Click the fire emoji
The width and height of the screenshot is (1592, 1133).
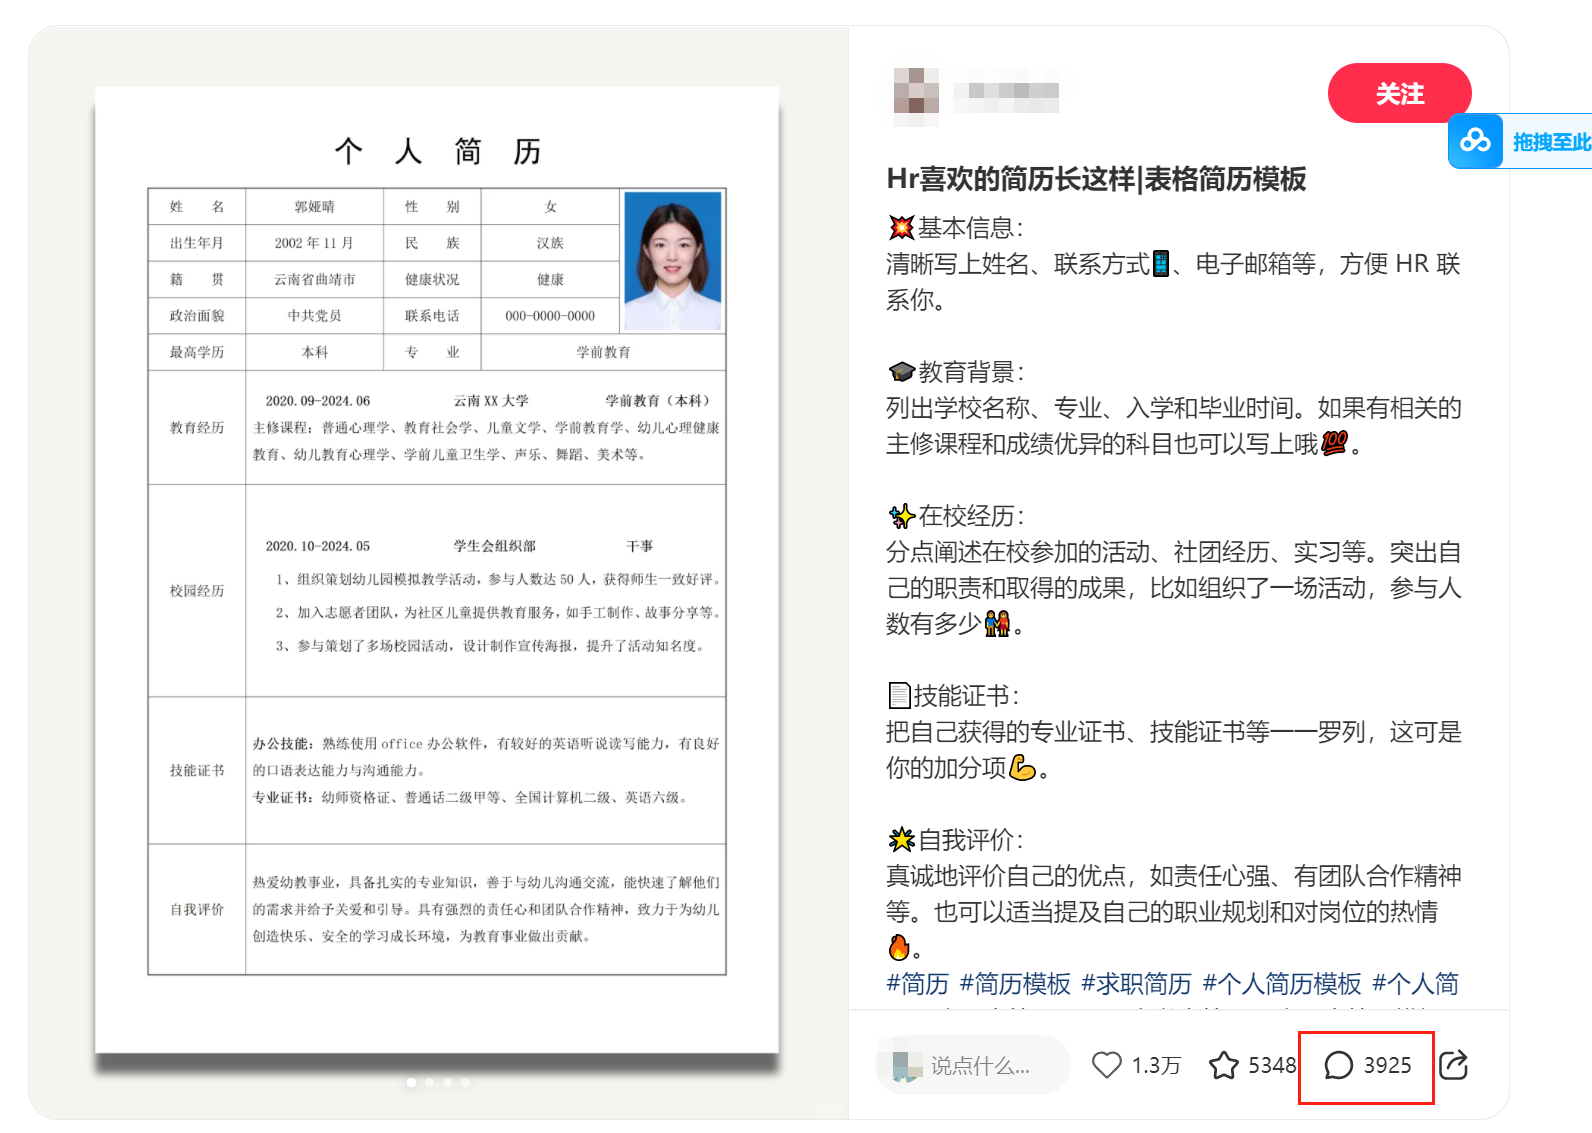click(898, 946)
